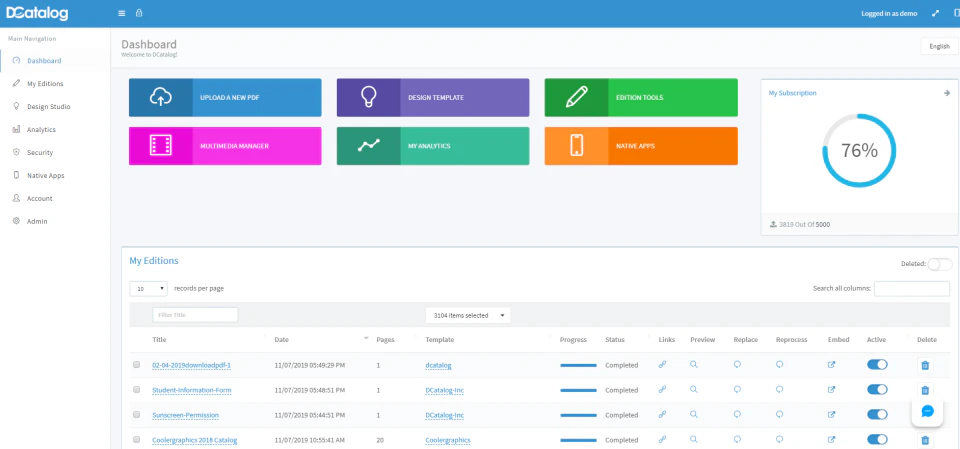The width and height of the screenshot is (960, 449).
Task: Preview the Coolergraphics 2018 Catalog edition
Action: (x=694, y=439)
